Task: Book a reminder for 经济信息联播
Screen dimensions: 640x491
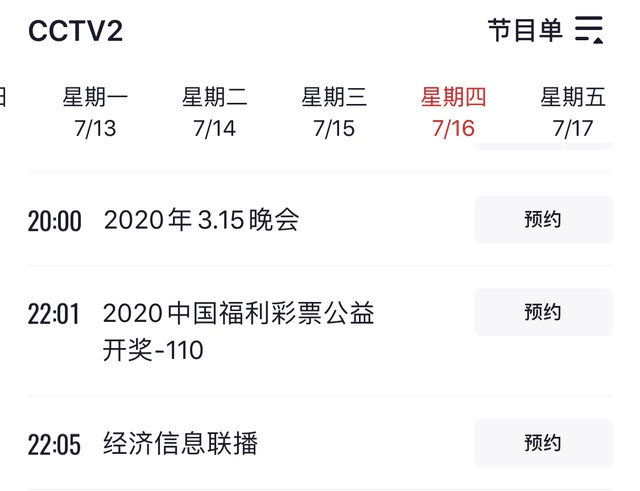Action: click(x=543, y=443)
